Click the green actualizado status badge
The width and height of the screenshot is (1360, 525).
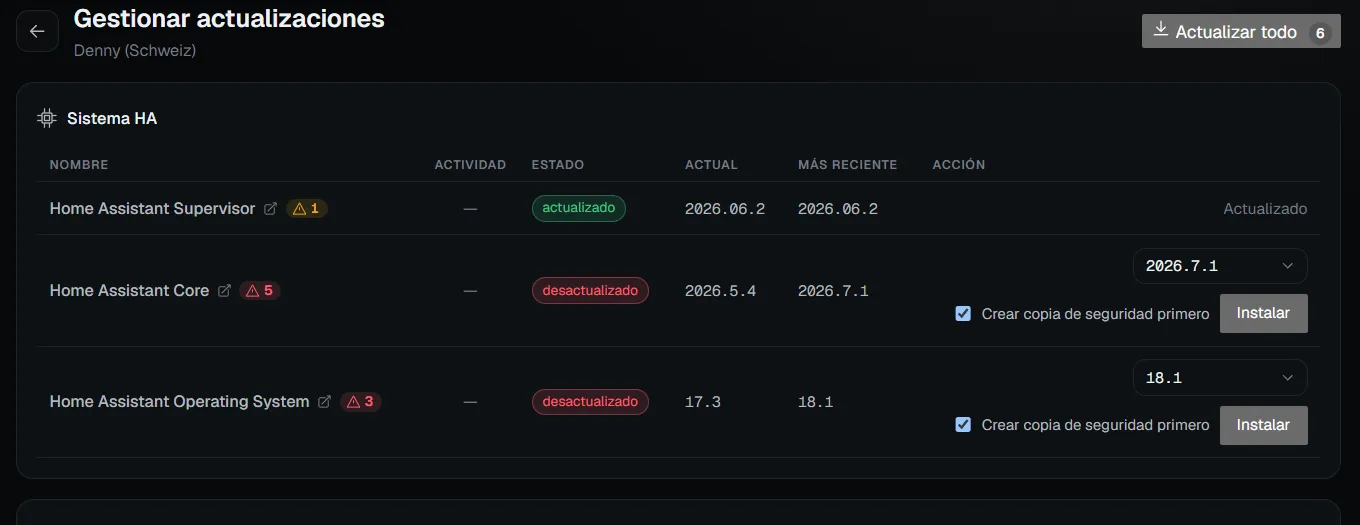(x=578, y=208)
